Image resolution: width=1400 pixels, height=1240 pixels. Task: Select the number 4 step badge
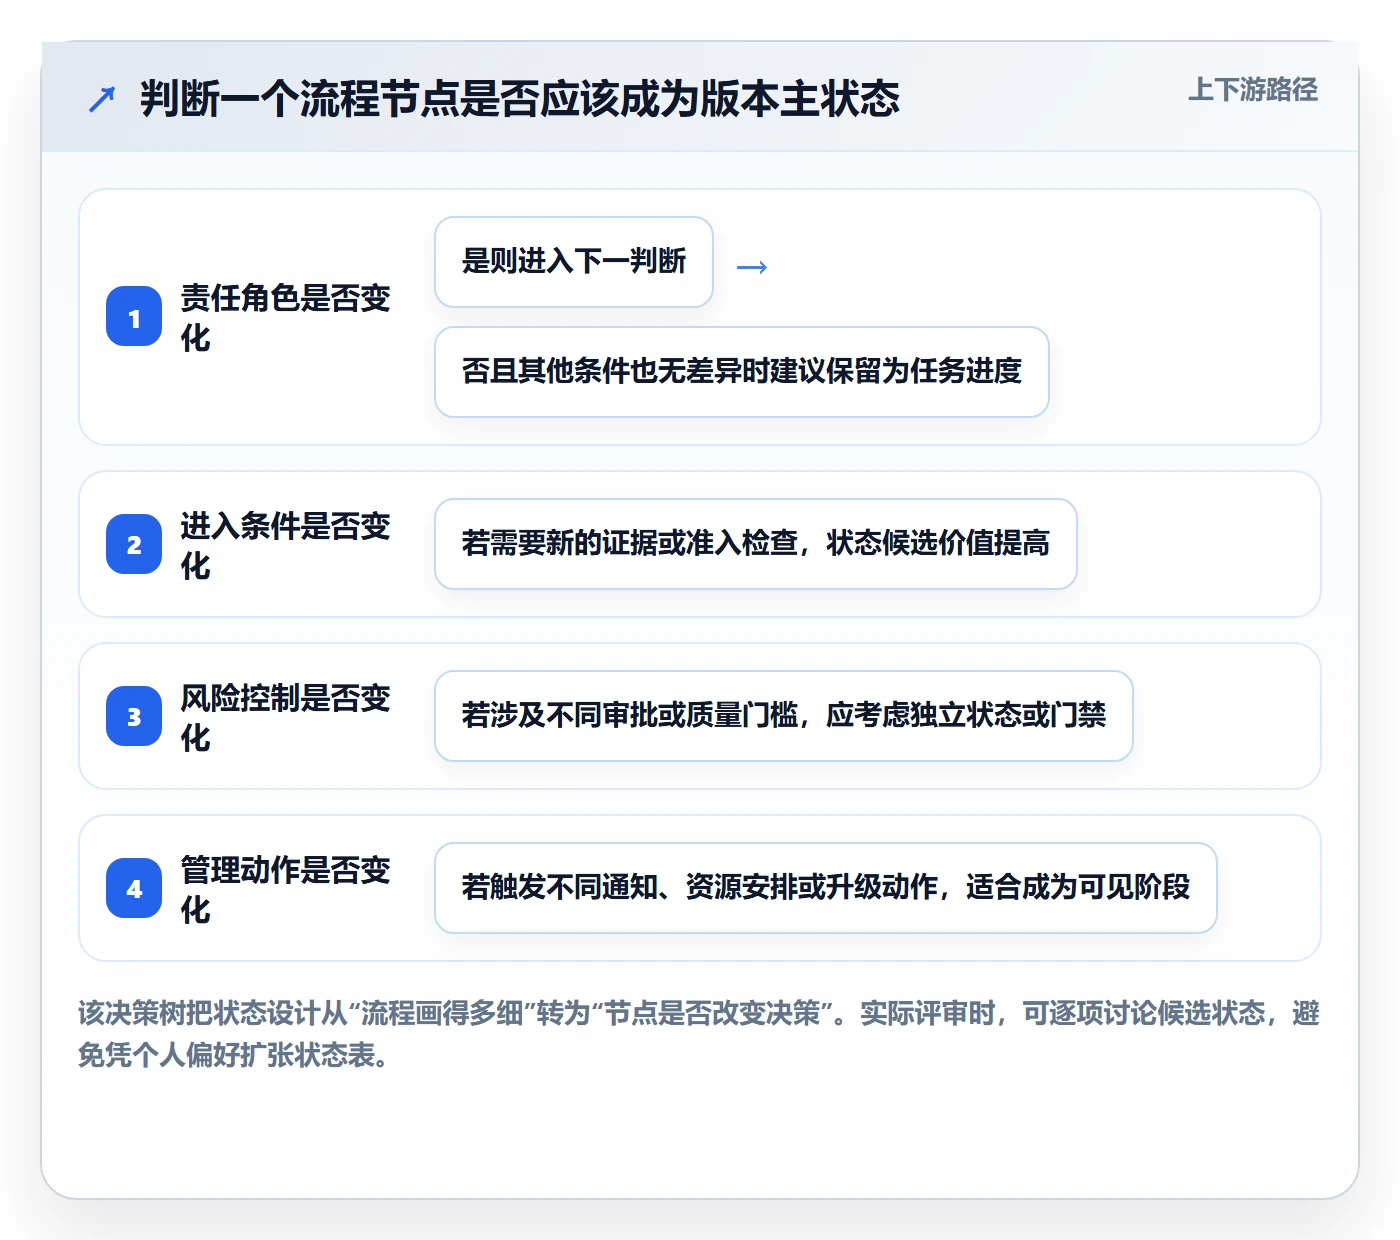[x=134, y=889]
